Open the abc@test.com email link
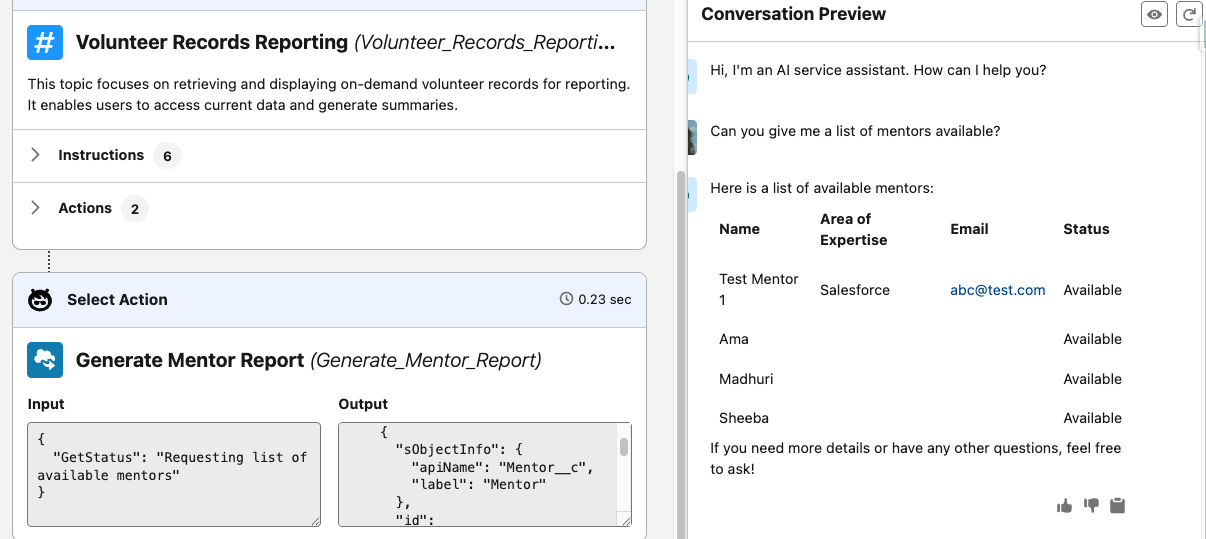 (x=997, y=290)
